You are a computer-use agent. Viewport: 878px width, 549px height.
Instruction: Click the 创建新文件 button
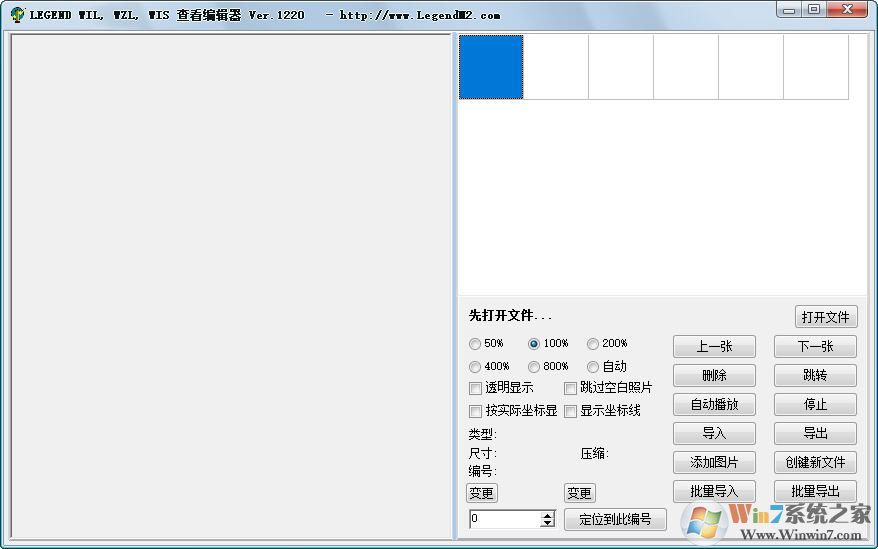[x=815, y=462]
